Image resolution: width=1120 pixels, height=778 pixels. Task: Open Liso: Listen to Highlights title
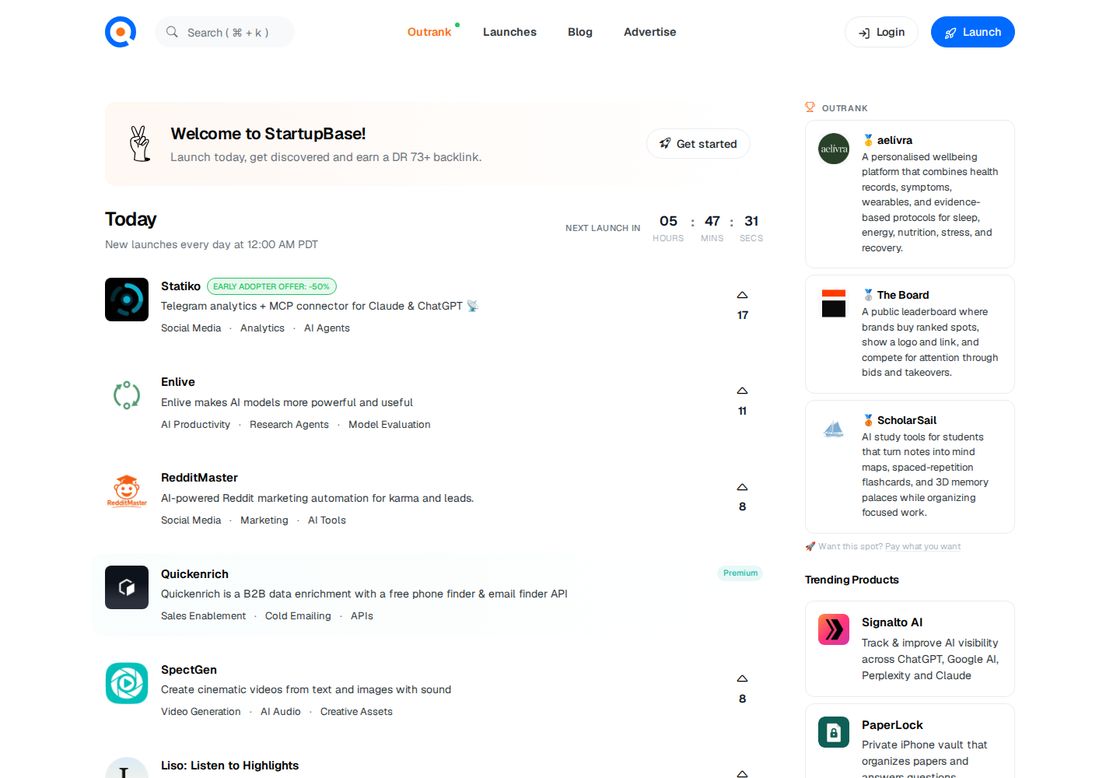[230, 766]
